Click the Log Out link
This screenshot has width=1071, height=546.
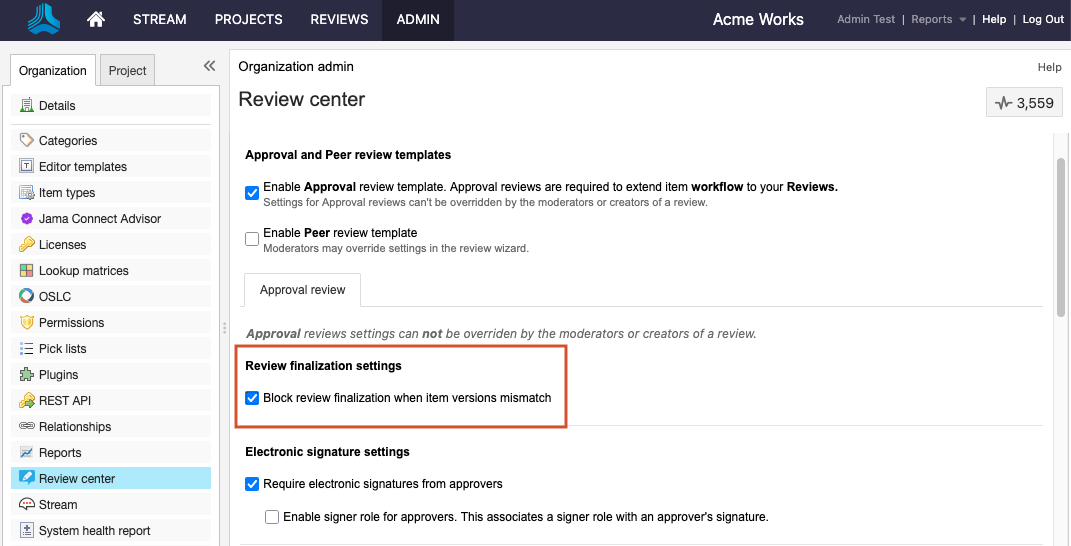coord(1043,19)
